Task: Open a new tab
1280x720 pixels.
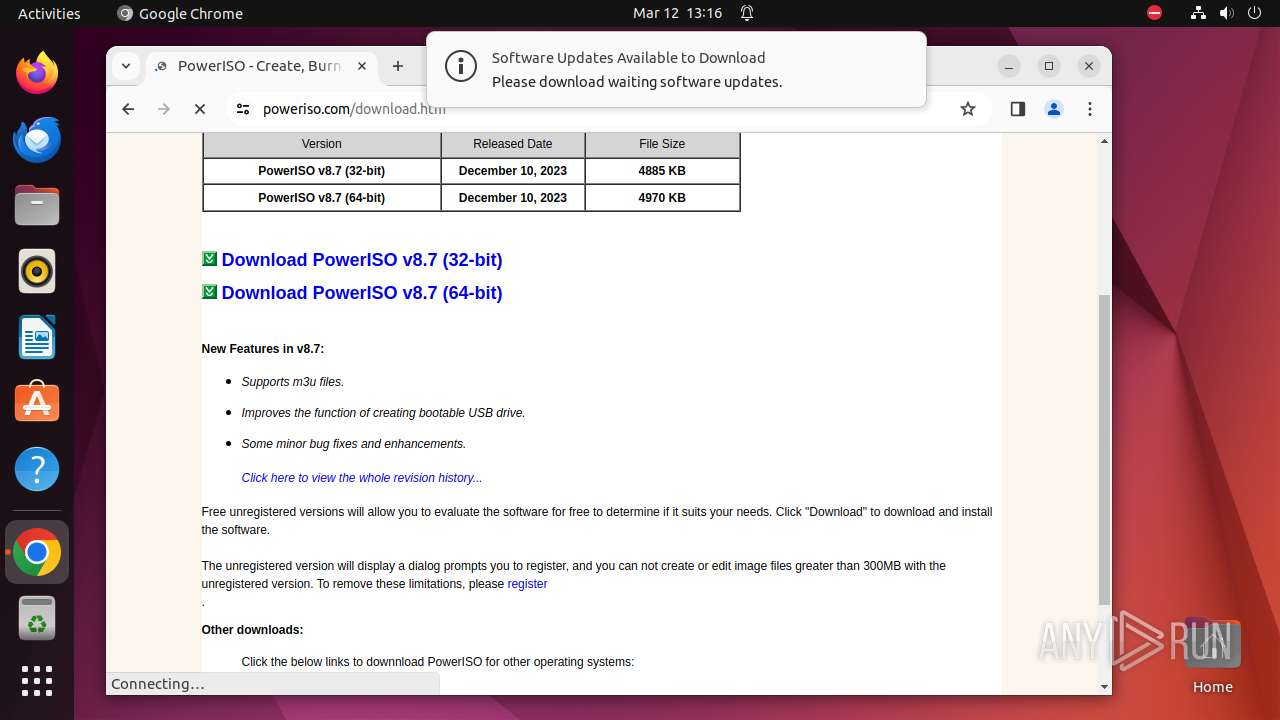Action: point(398,66)
